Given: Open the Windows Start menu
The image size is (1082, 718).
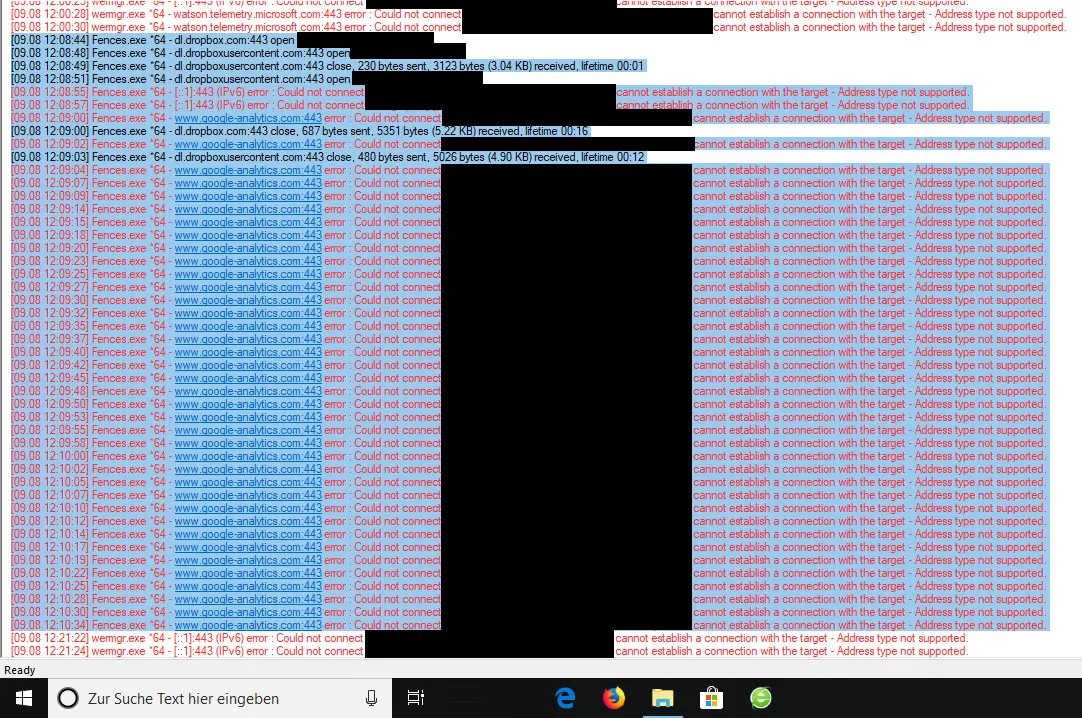Looking at the screenshot, I should point(23,698).
